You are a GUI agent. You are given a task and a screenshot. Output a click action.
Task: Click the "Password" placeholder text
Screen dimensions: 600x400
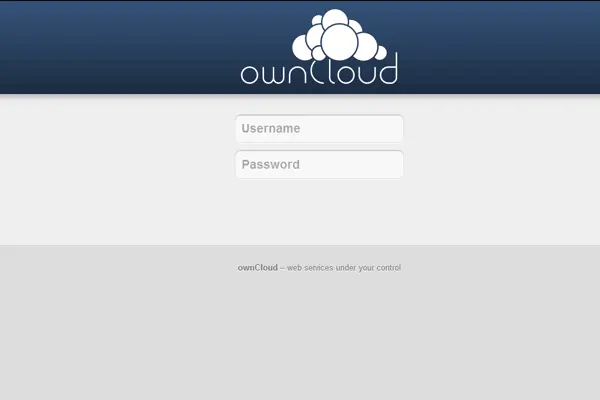pos(270,165)
